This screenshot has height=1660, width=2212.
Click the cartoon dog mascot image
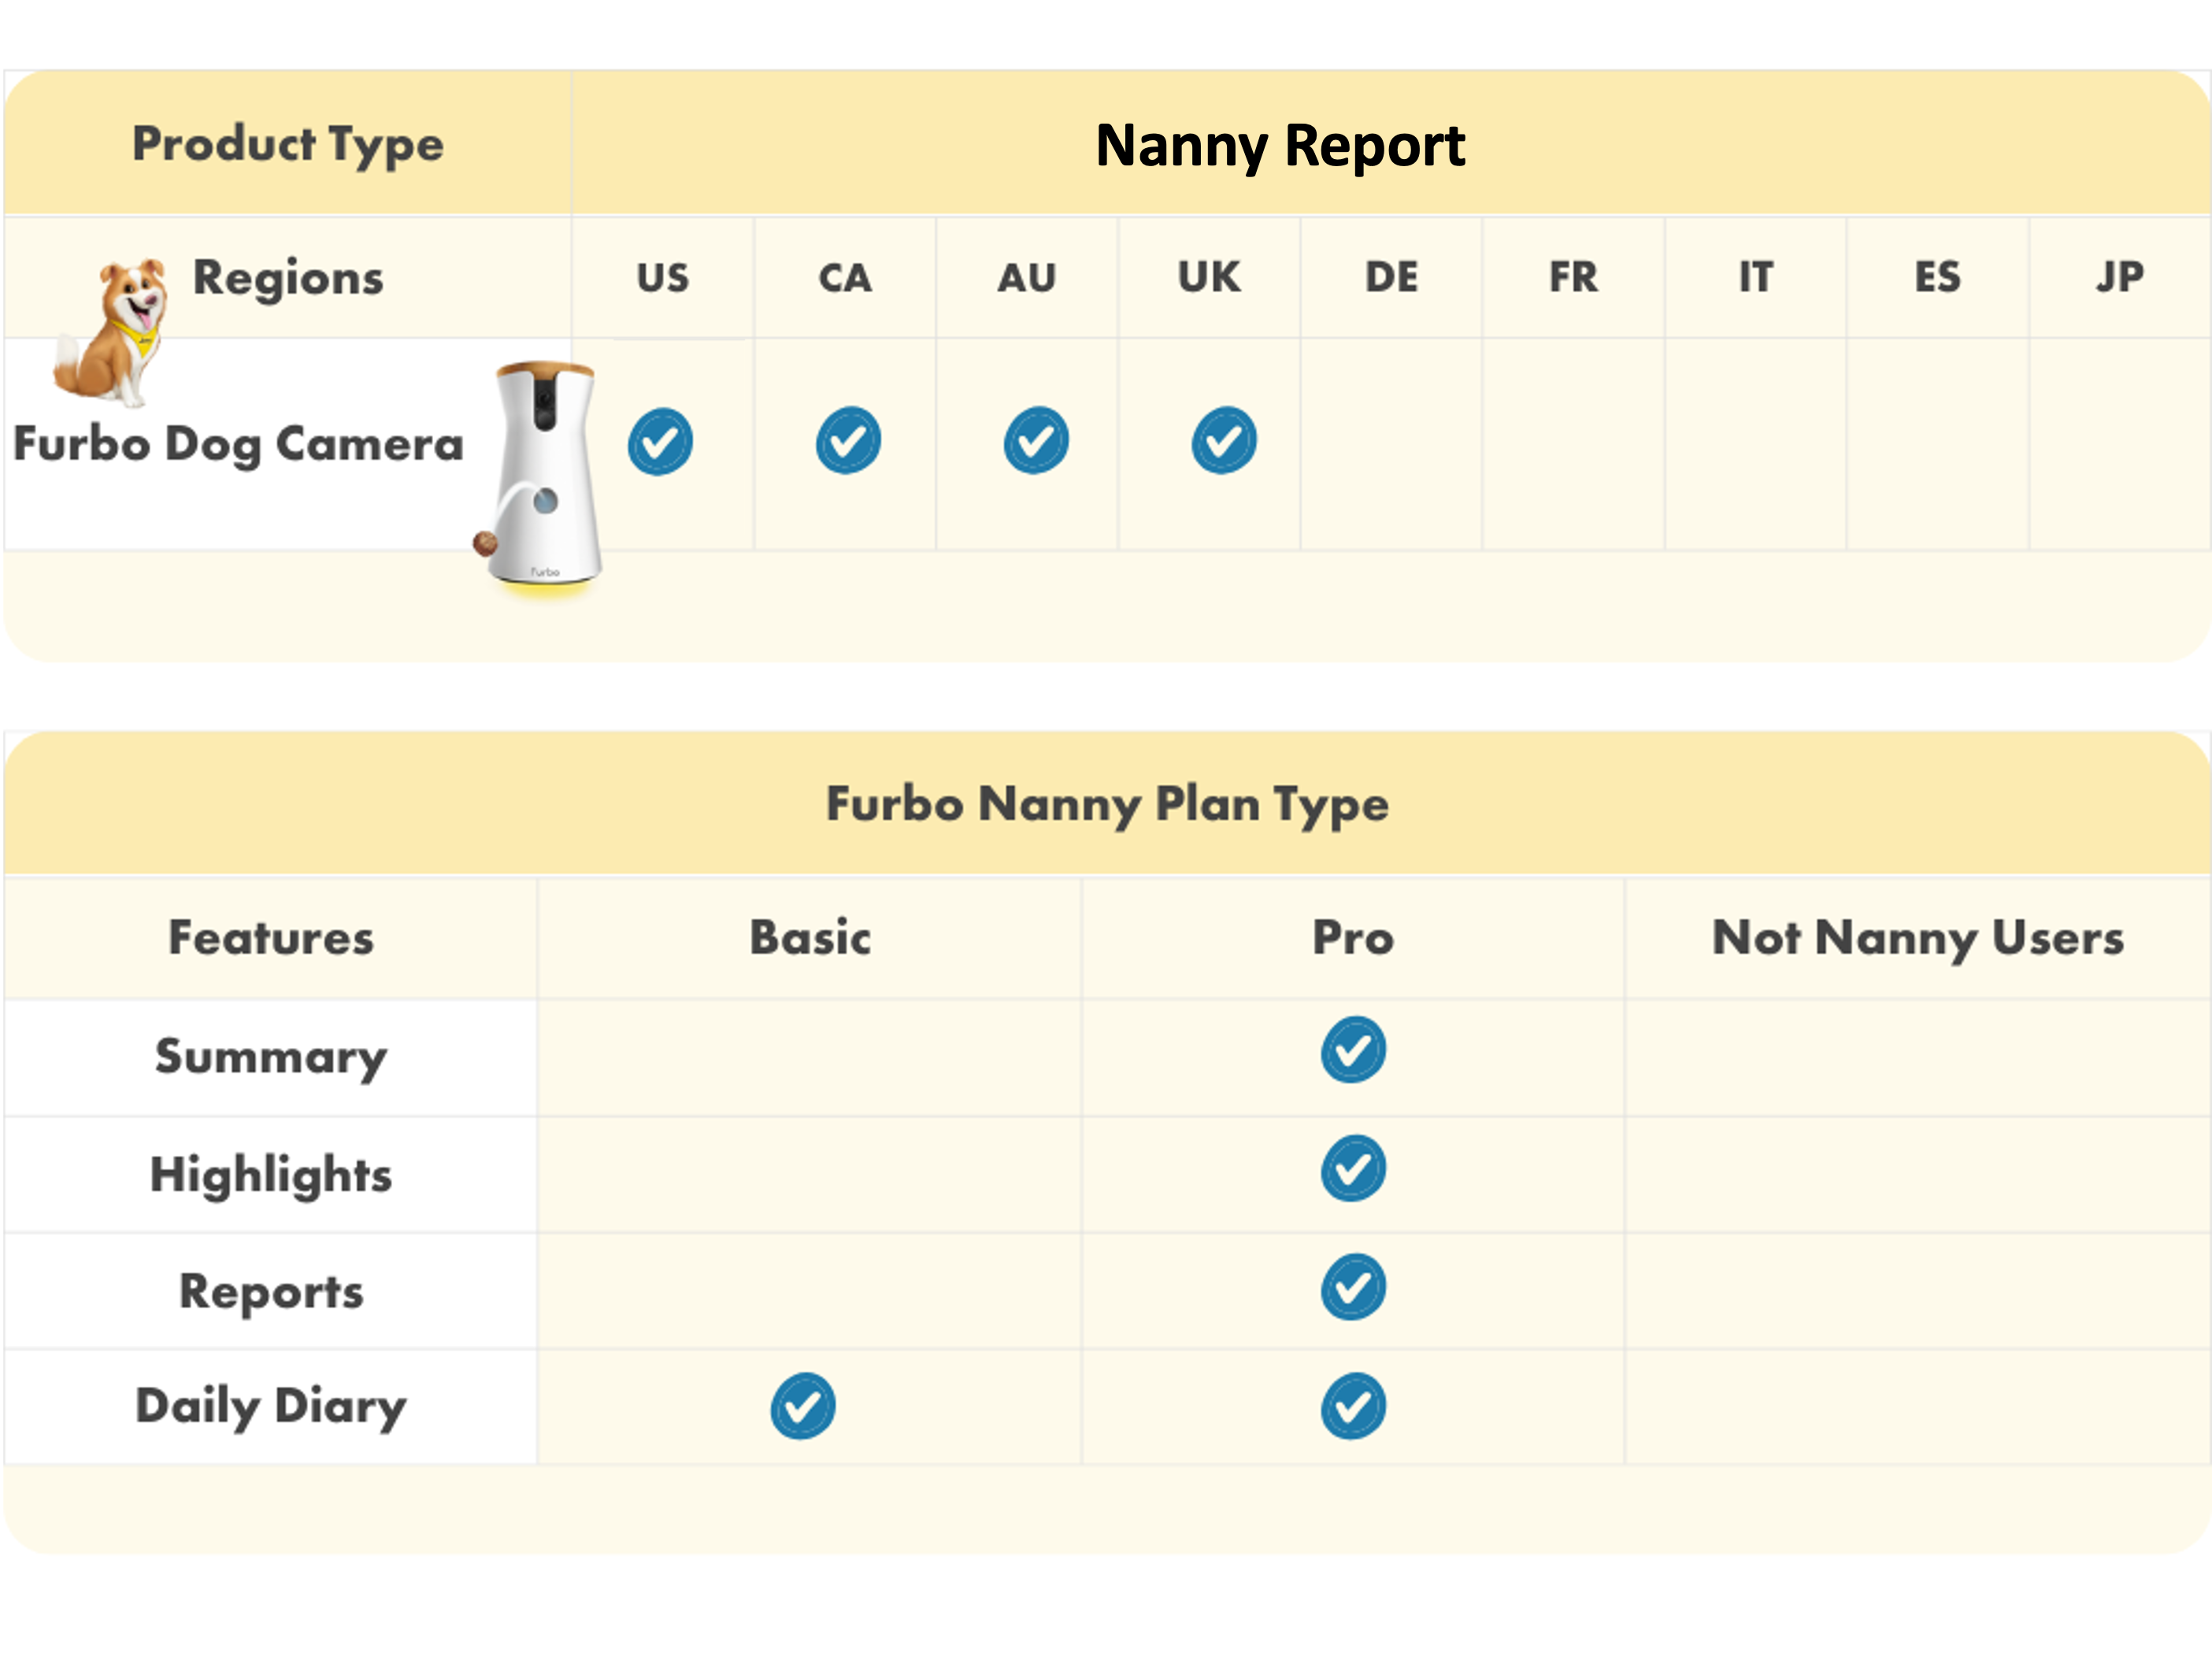tap(112, 332)
